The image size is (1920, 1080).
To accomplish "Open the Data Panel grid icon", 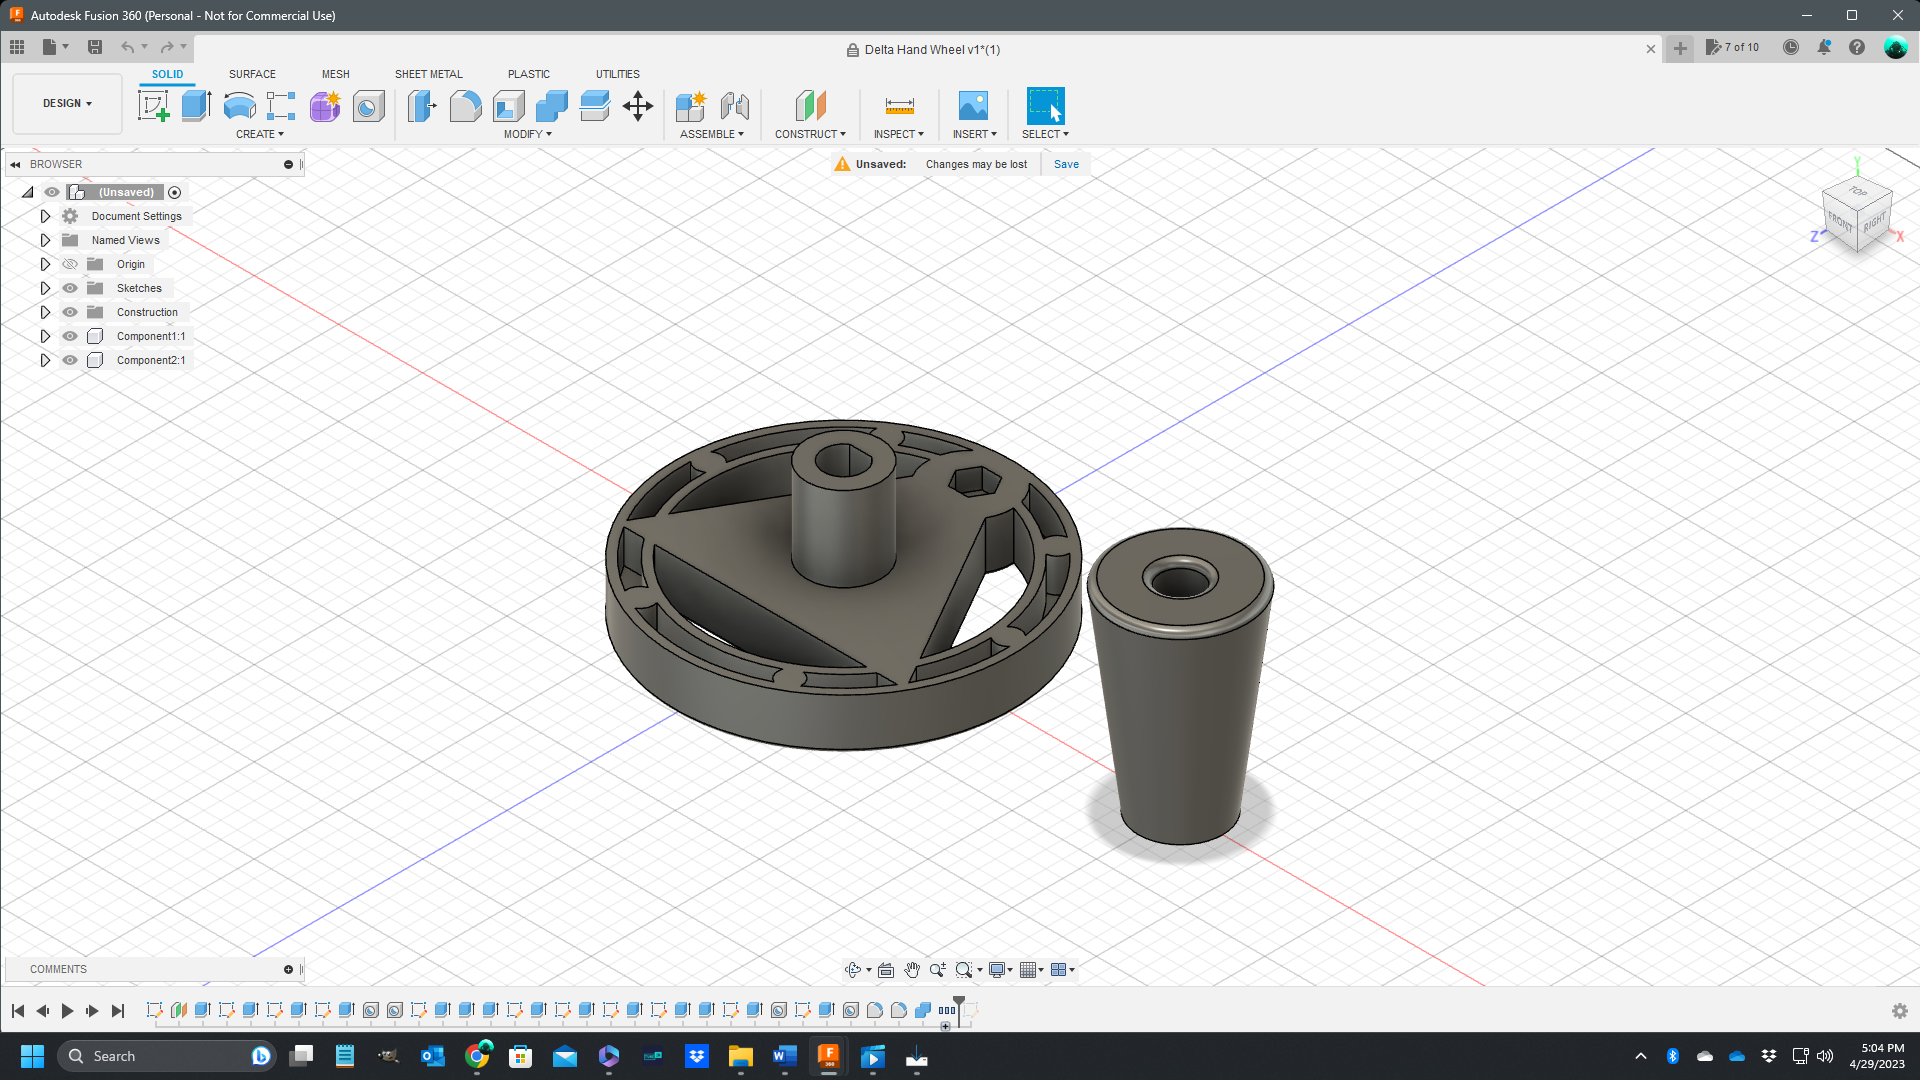I will [x=17, y=47].
